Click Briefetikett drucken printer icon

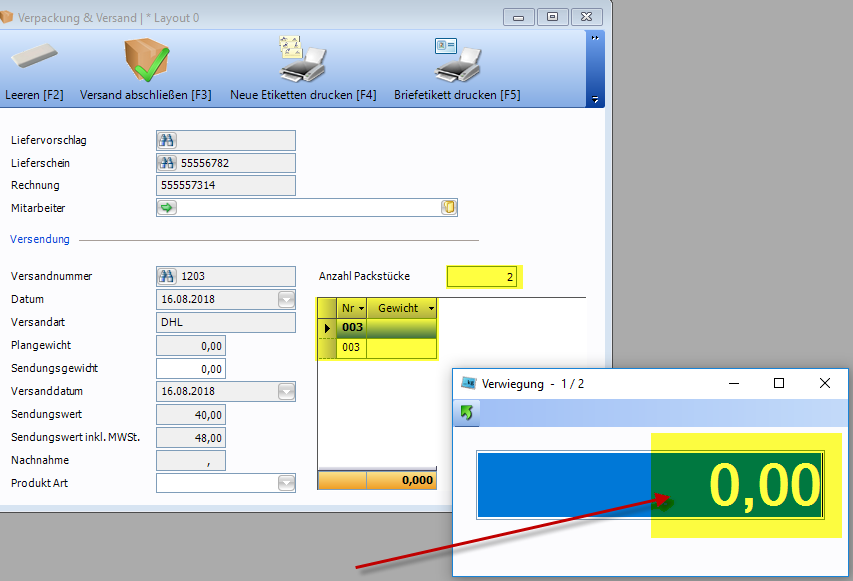pos(457,60)
